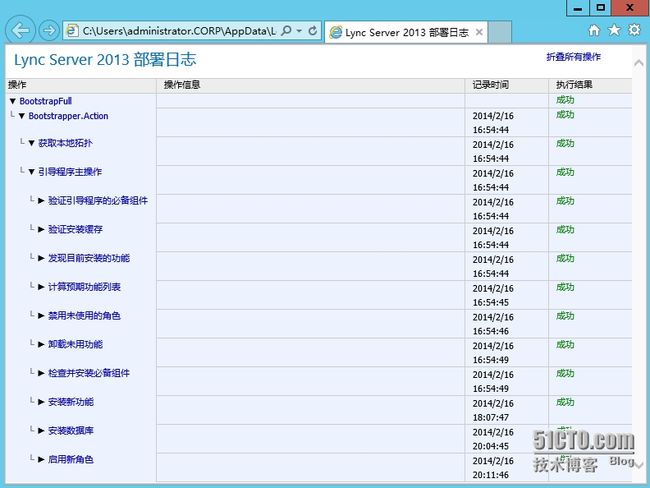This screenshot has width=650, height=488.
Task: Click the 执行结果 column header
Action: [x=574, y=85]
